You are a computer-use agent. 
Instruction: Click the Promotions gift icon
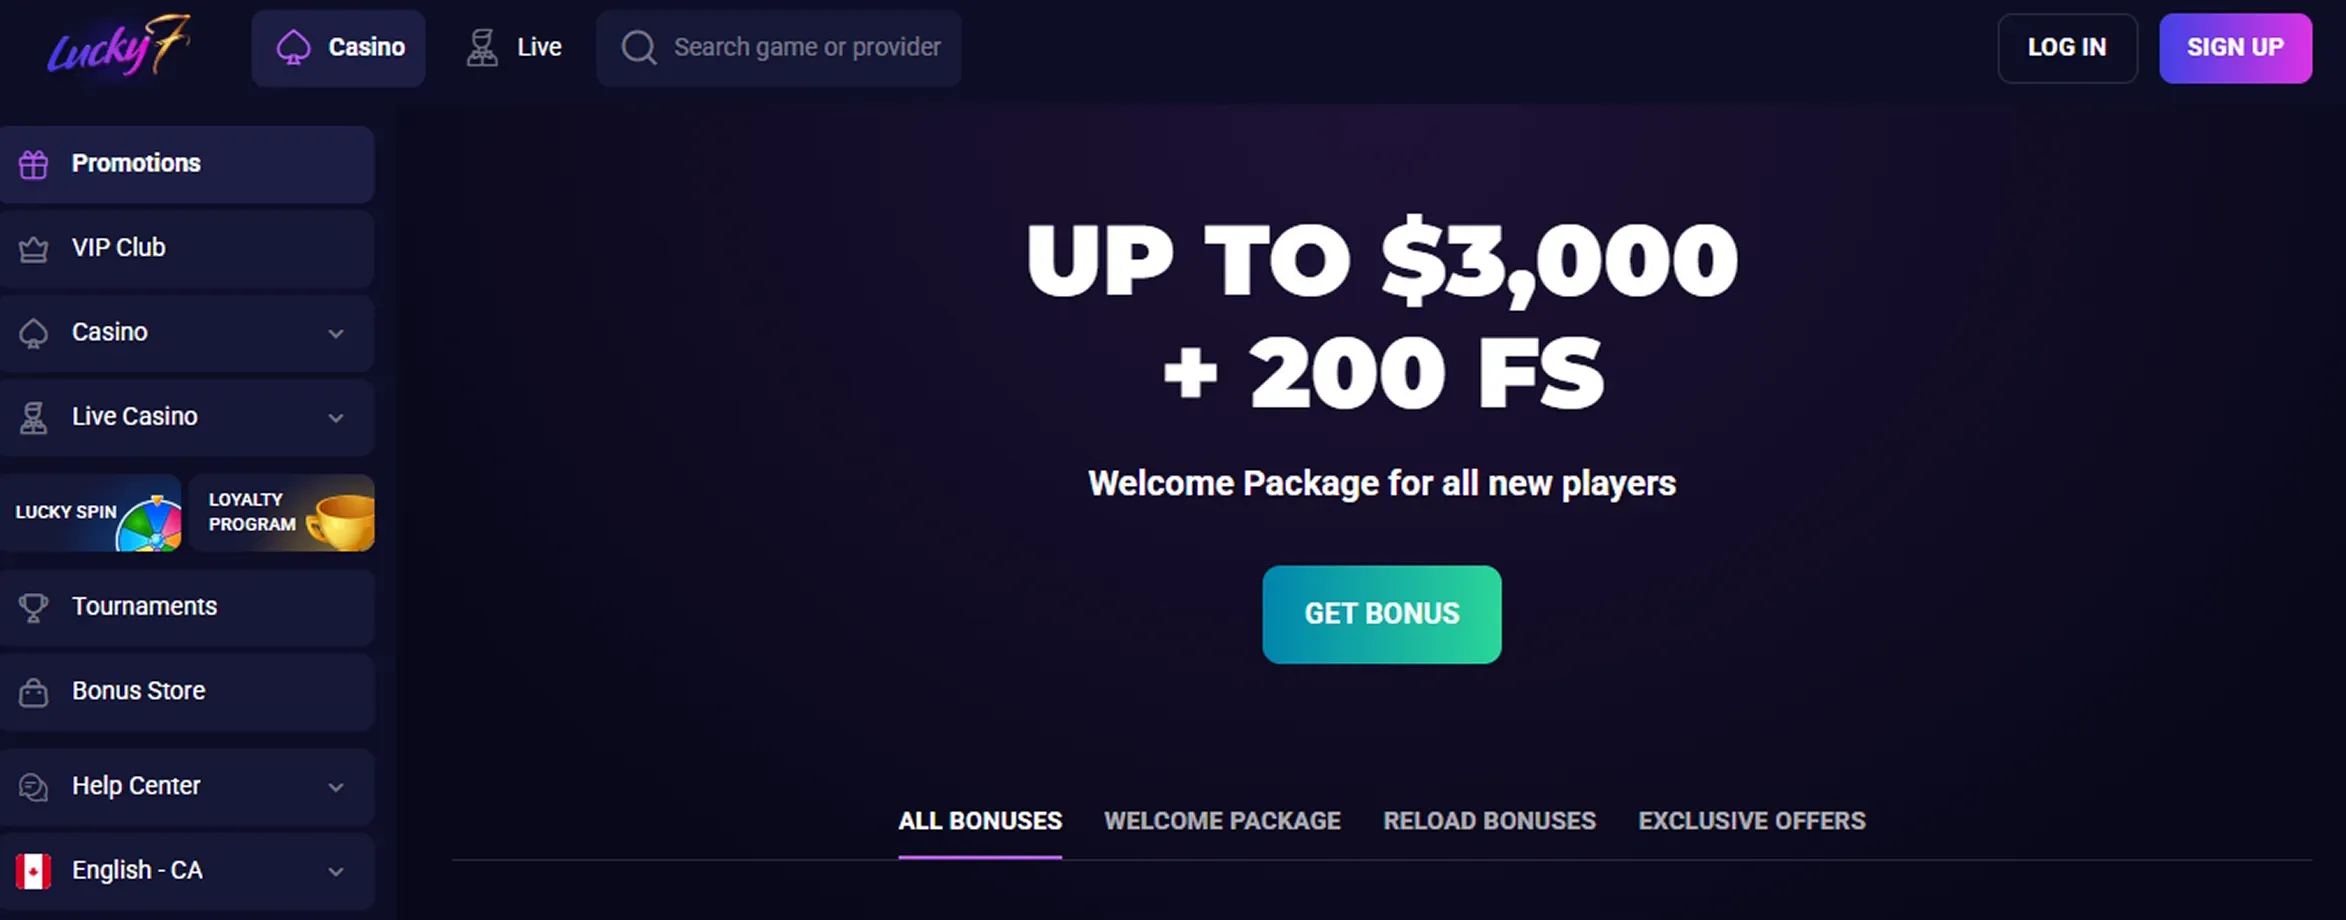[34, 163]
